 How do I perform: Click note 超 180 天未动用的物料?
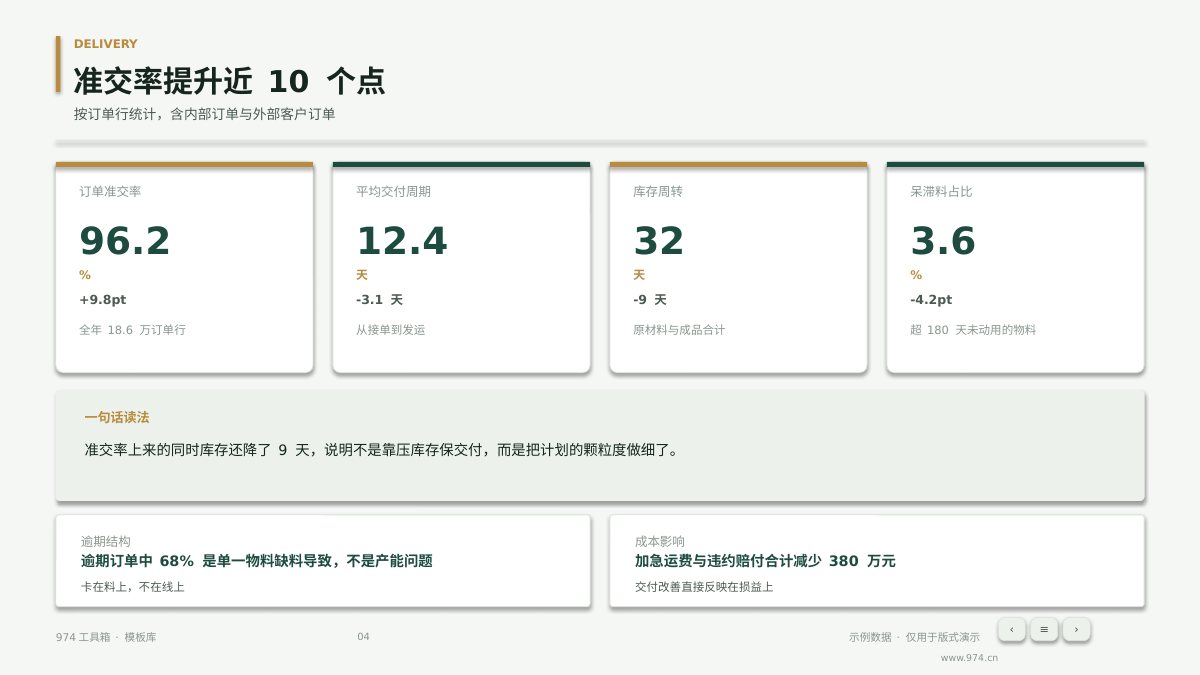pyautogui.click(x=973, y=329)
